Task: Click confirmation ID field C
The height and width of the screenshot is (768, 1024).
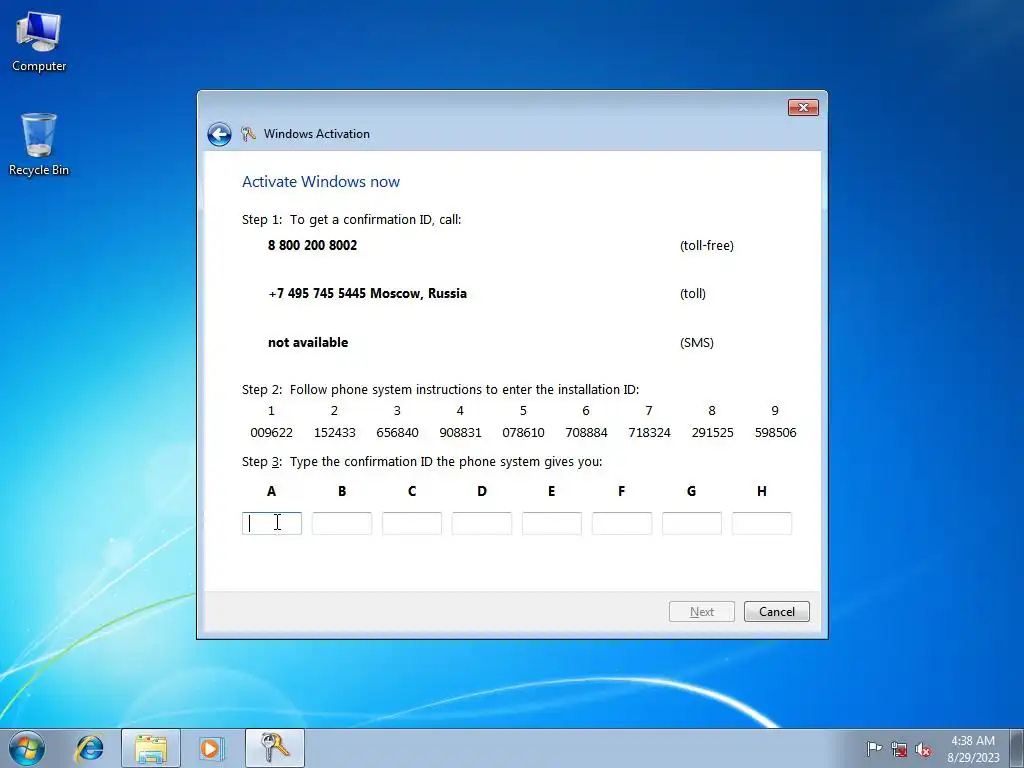Action: 411,523
